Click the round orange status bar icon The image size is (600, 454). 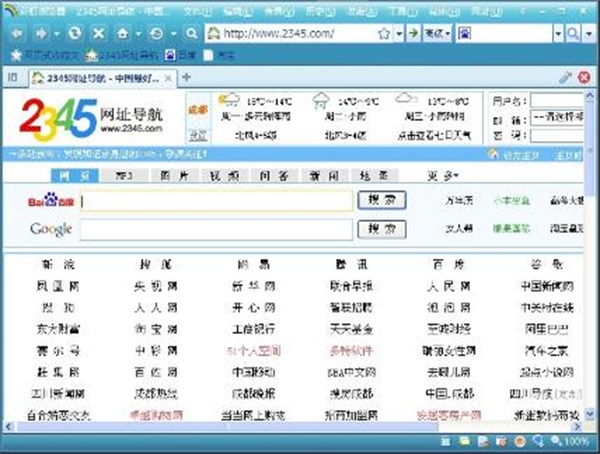coord(520,442)
